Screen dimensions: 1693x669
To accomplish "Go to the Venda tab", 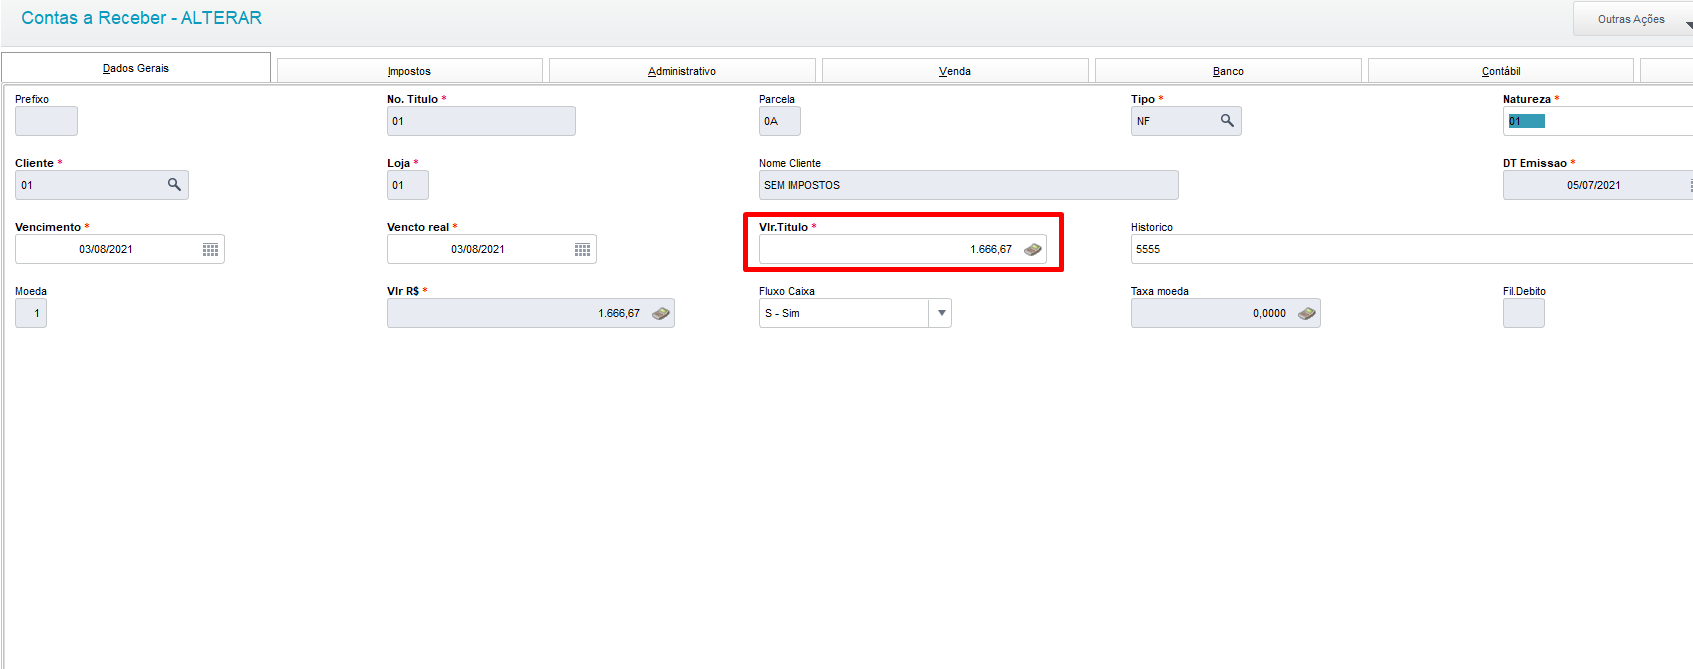I will [955, 71].
